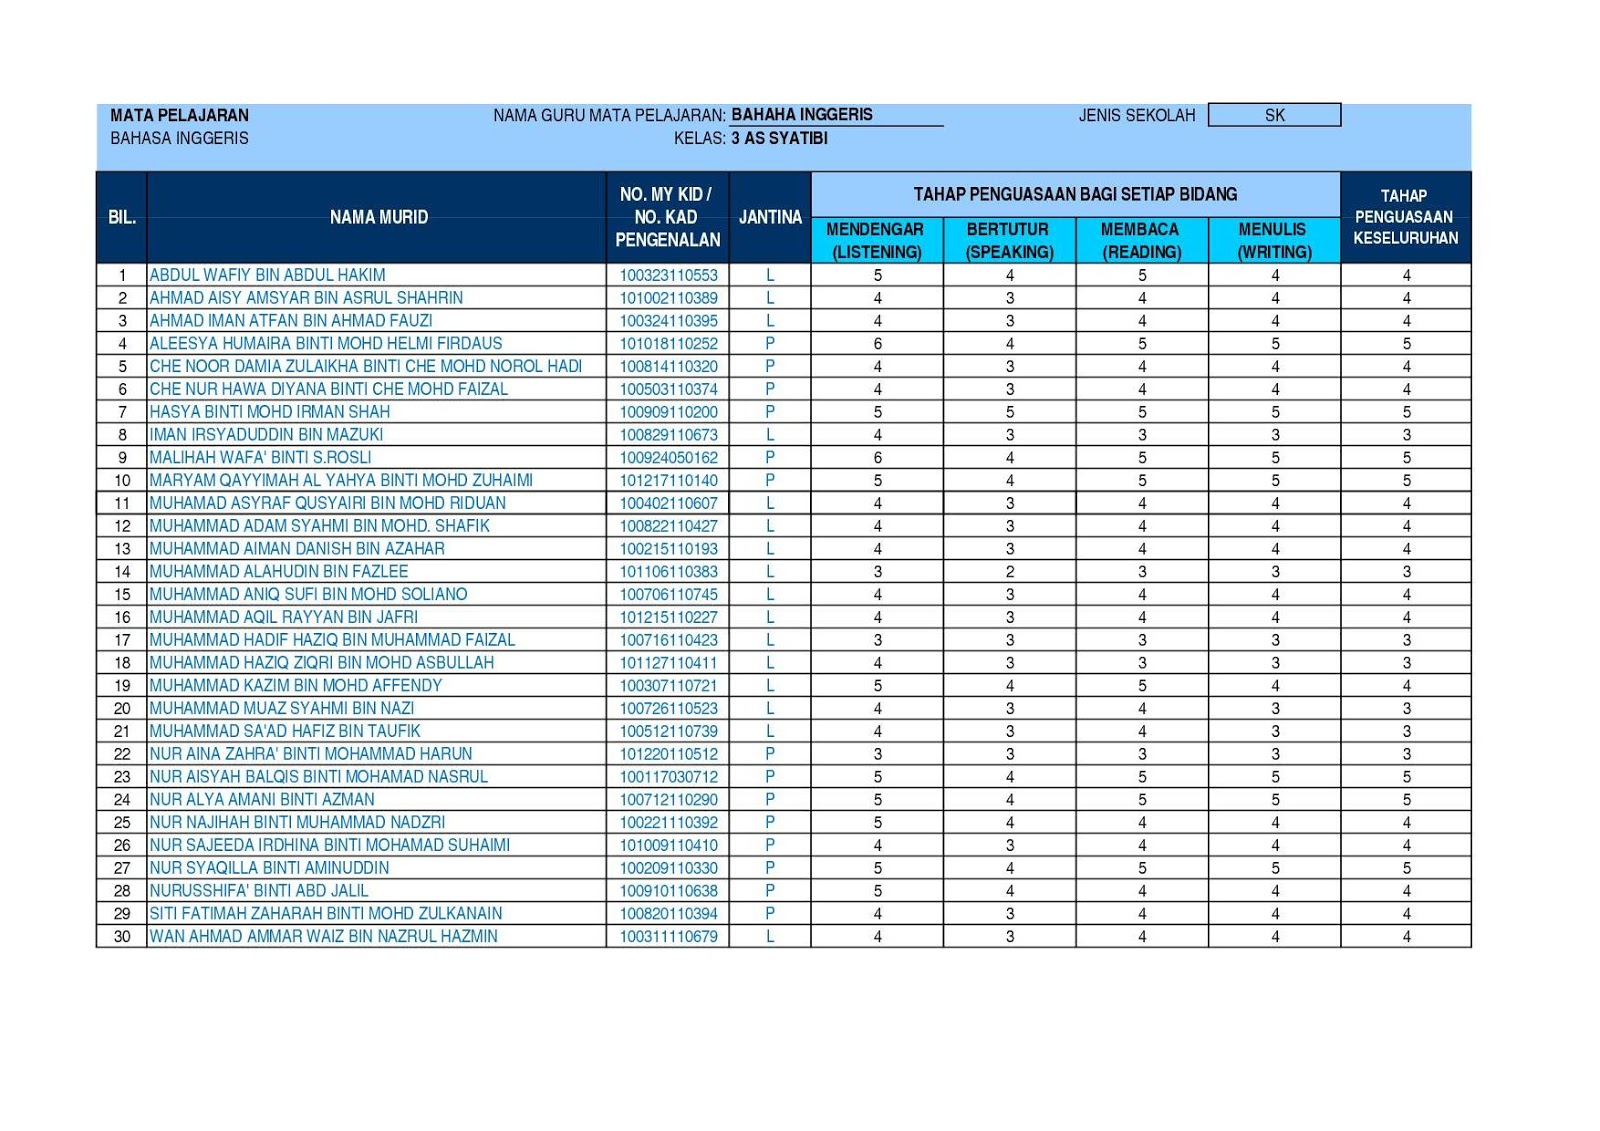Screen dimensions: 1600x1131
Task: Select ID number 100512110739
Action: [668, 731]
